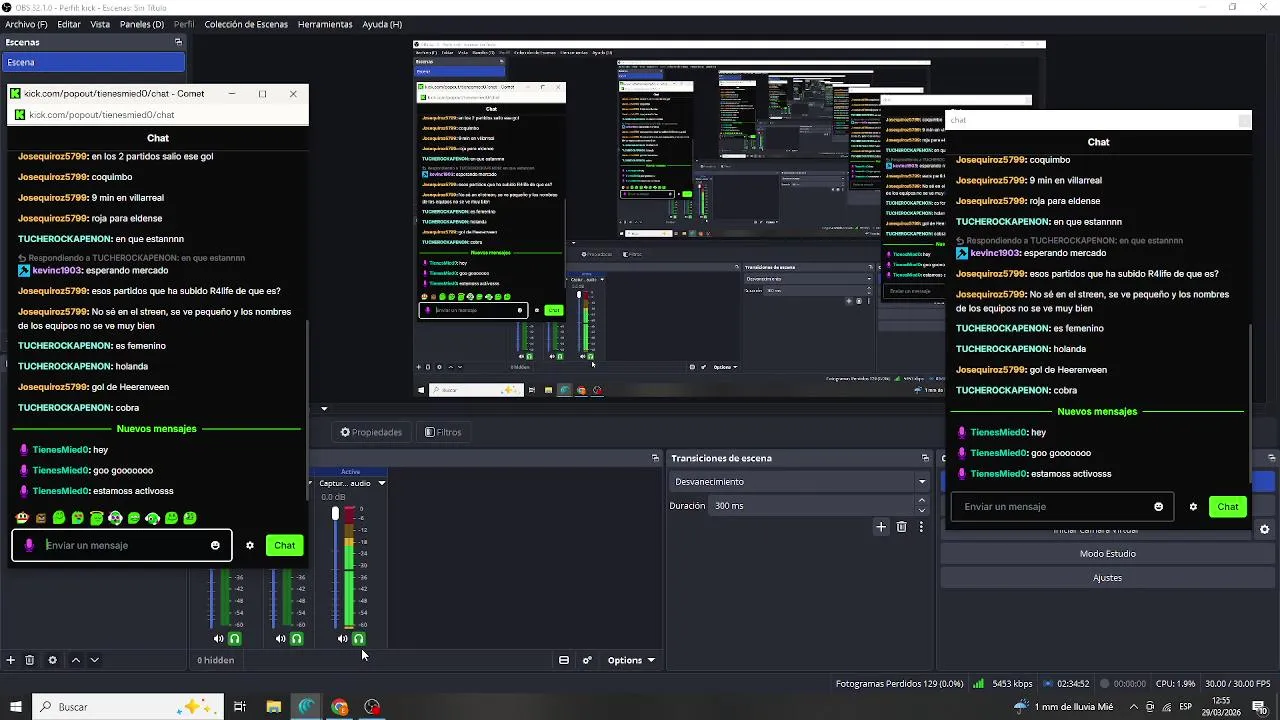Open advanced audio properties gears icon

coord(587,660)
